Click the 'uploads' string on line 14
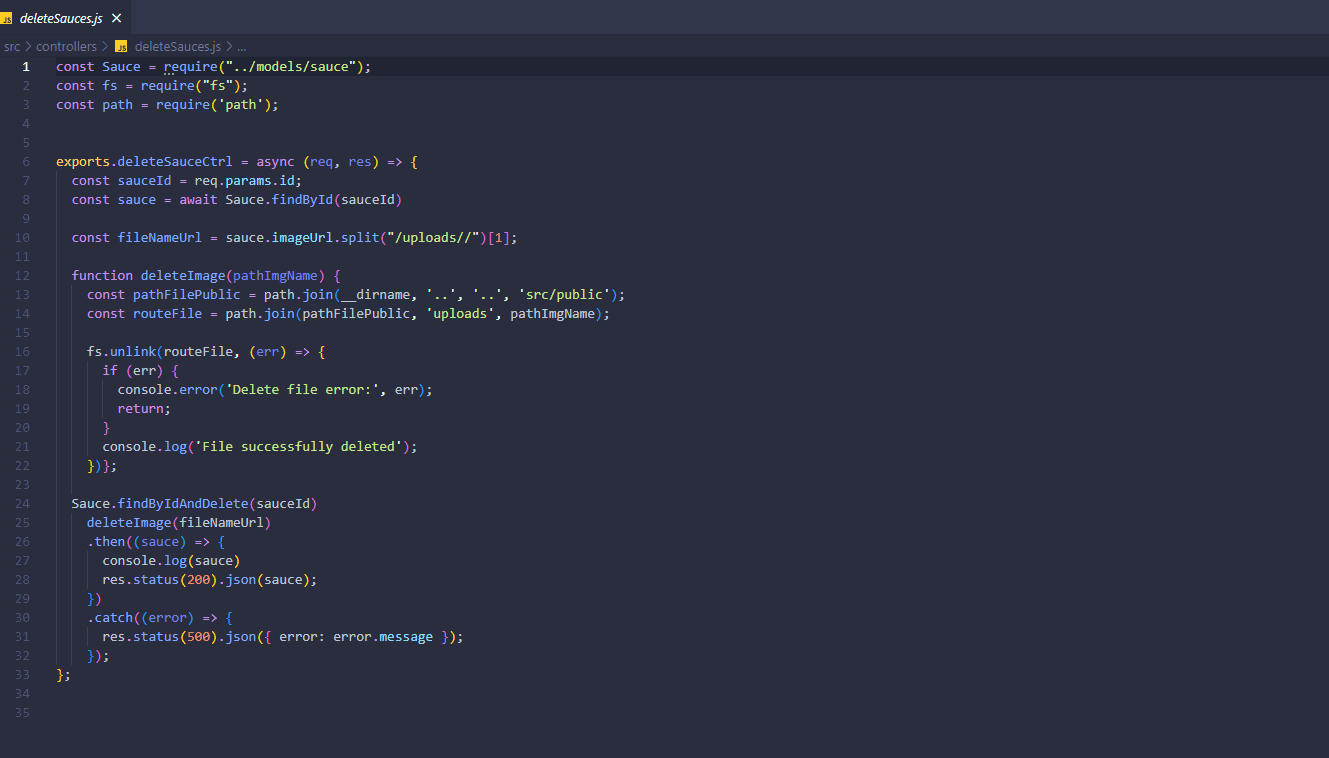1329x758 pixels. (460, 313)
